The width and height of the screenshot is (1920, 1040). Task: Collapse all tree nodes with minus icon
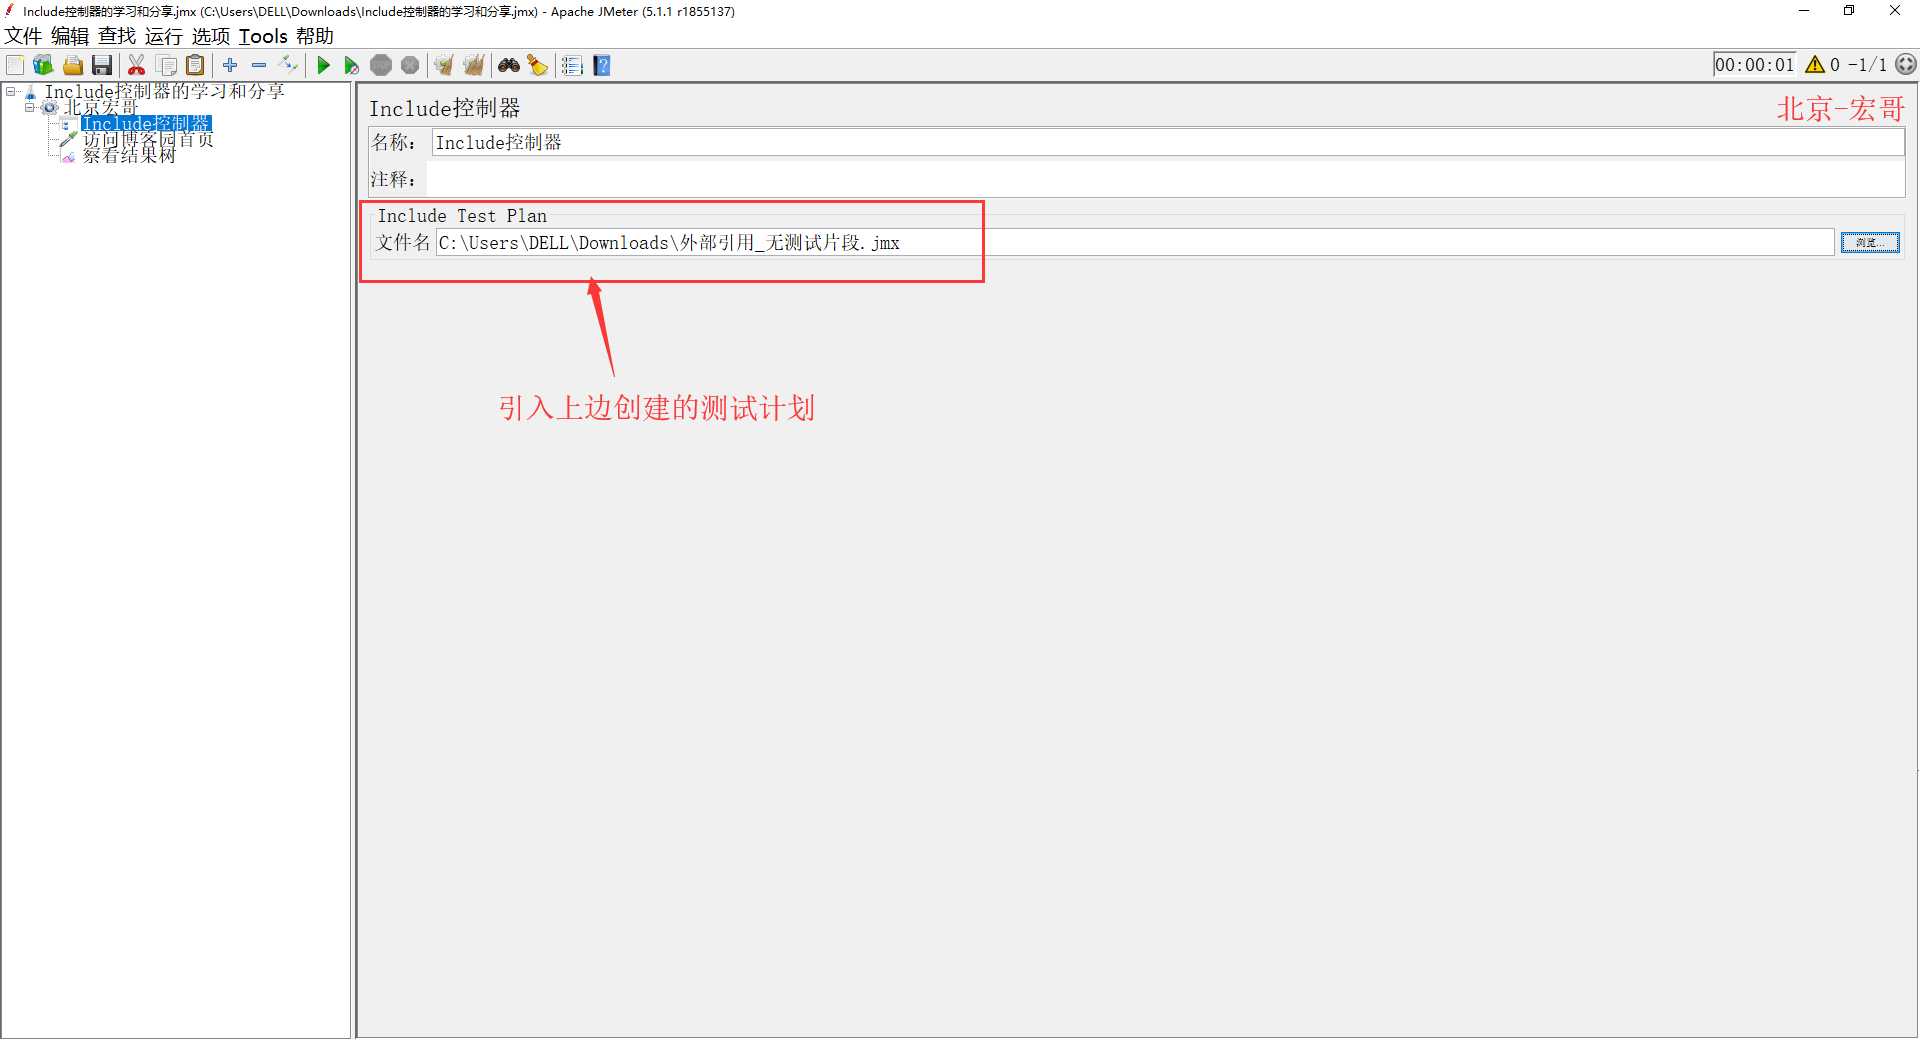(259, 65)
